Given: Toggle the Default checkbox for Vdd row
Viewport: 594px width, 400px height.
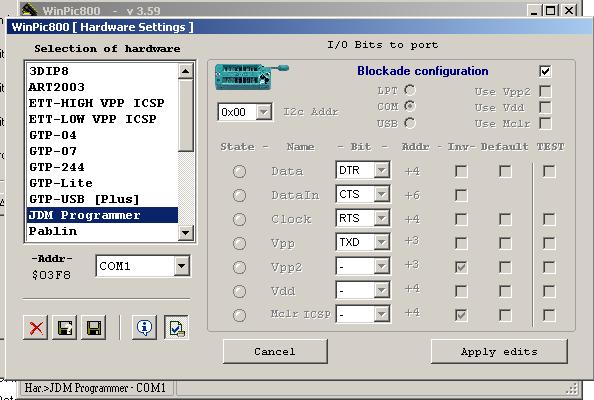Looking at the screenshot, I should point(505,291).
